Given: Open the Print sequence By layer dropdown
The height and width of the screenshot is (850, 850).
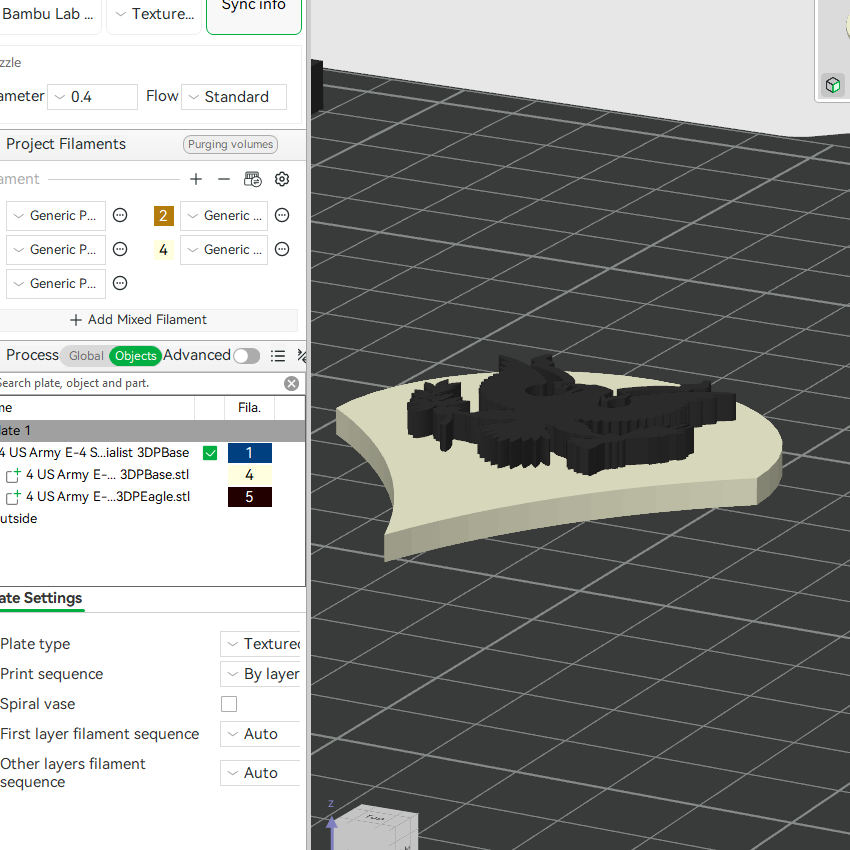Looking at the screenshot, I should click(260, 674).
